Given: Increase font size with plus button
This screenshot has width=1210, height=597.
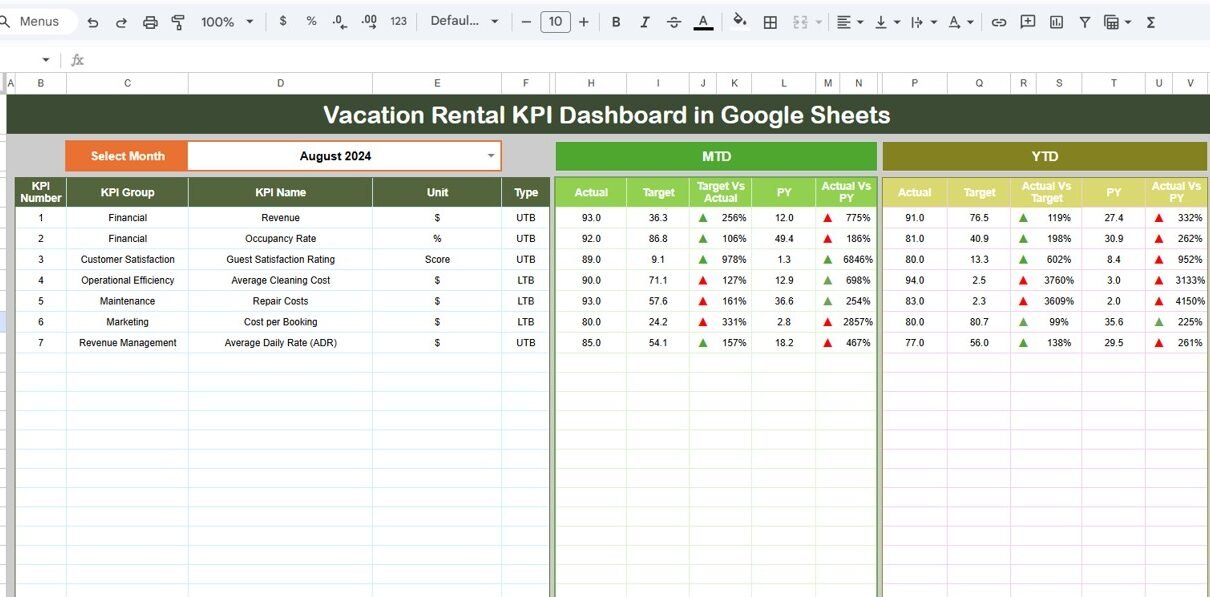Looking at the screenshot, I should coord(584,21).
